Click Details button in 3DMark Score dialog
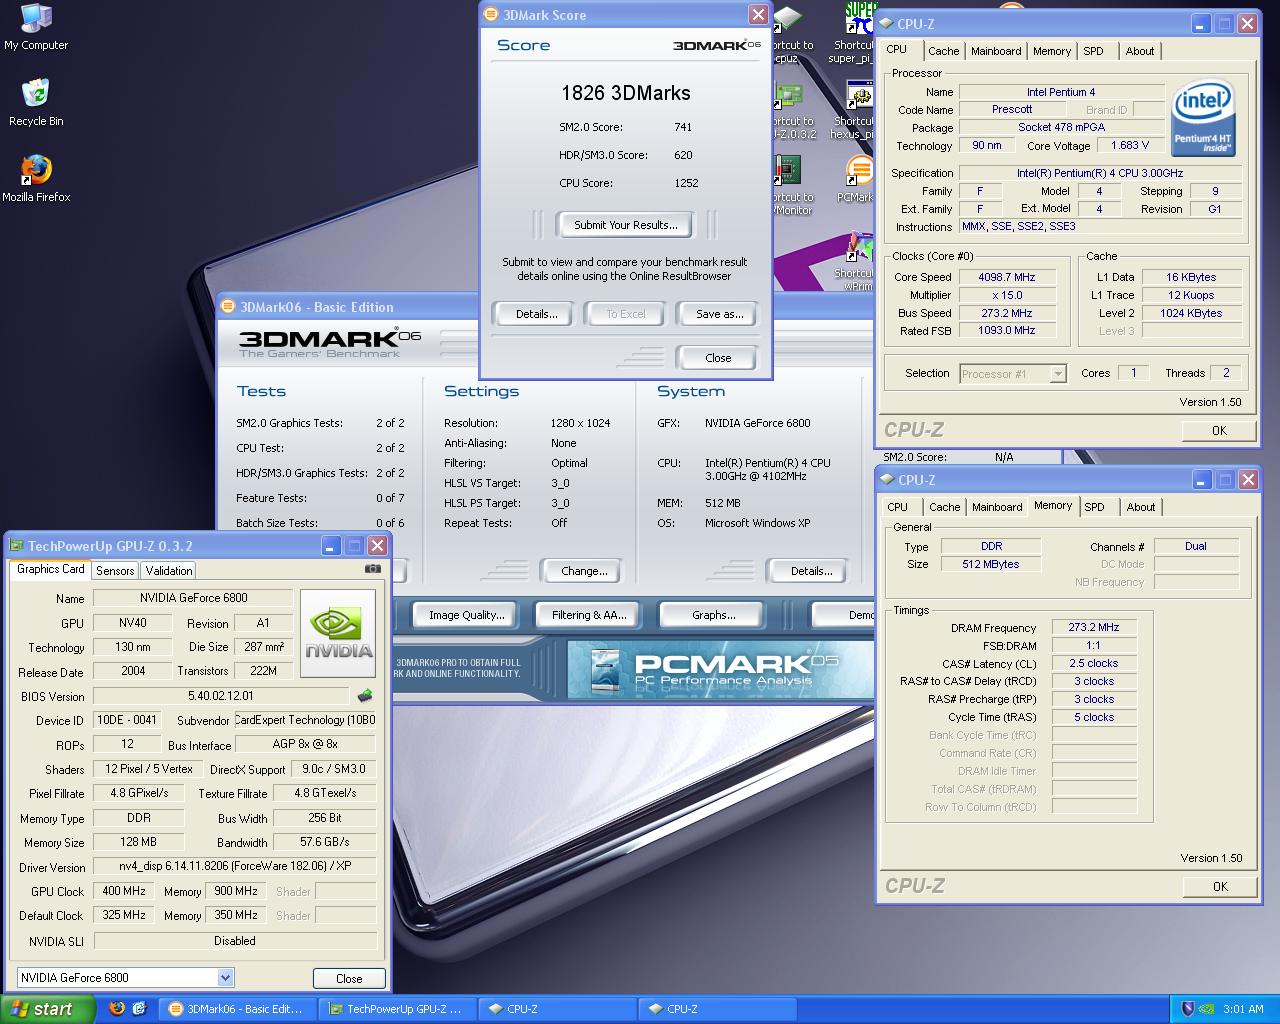Screen dimensions: 1280x1024 pyautogui.click(x=536, y=314)
